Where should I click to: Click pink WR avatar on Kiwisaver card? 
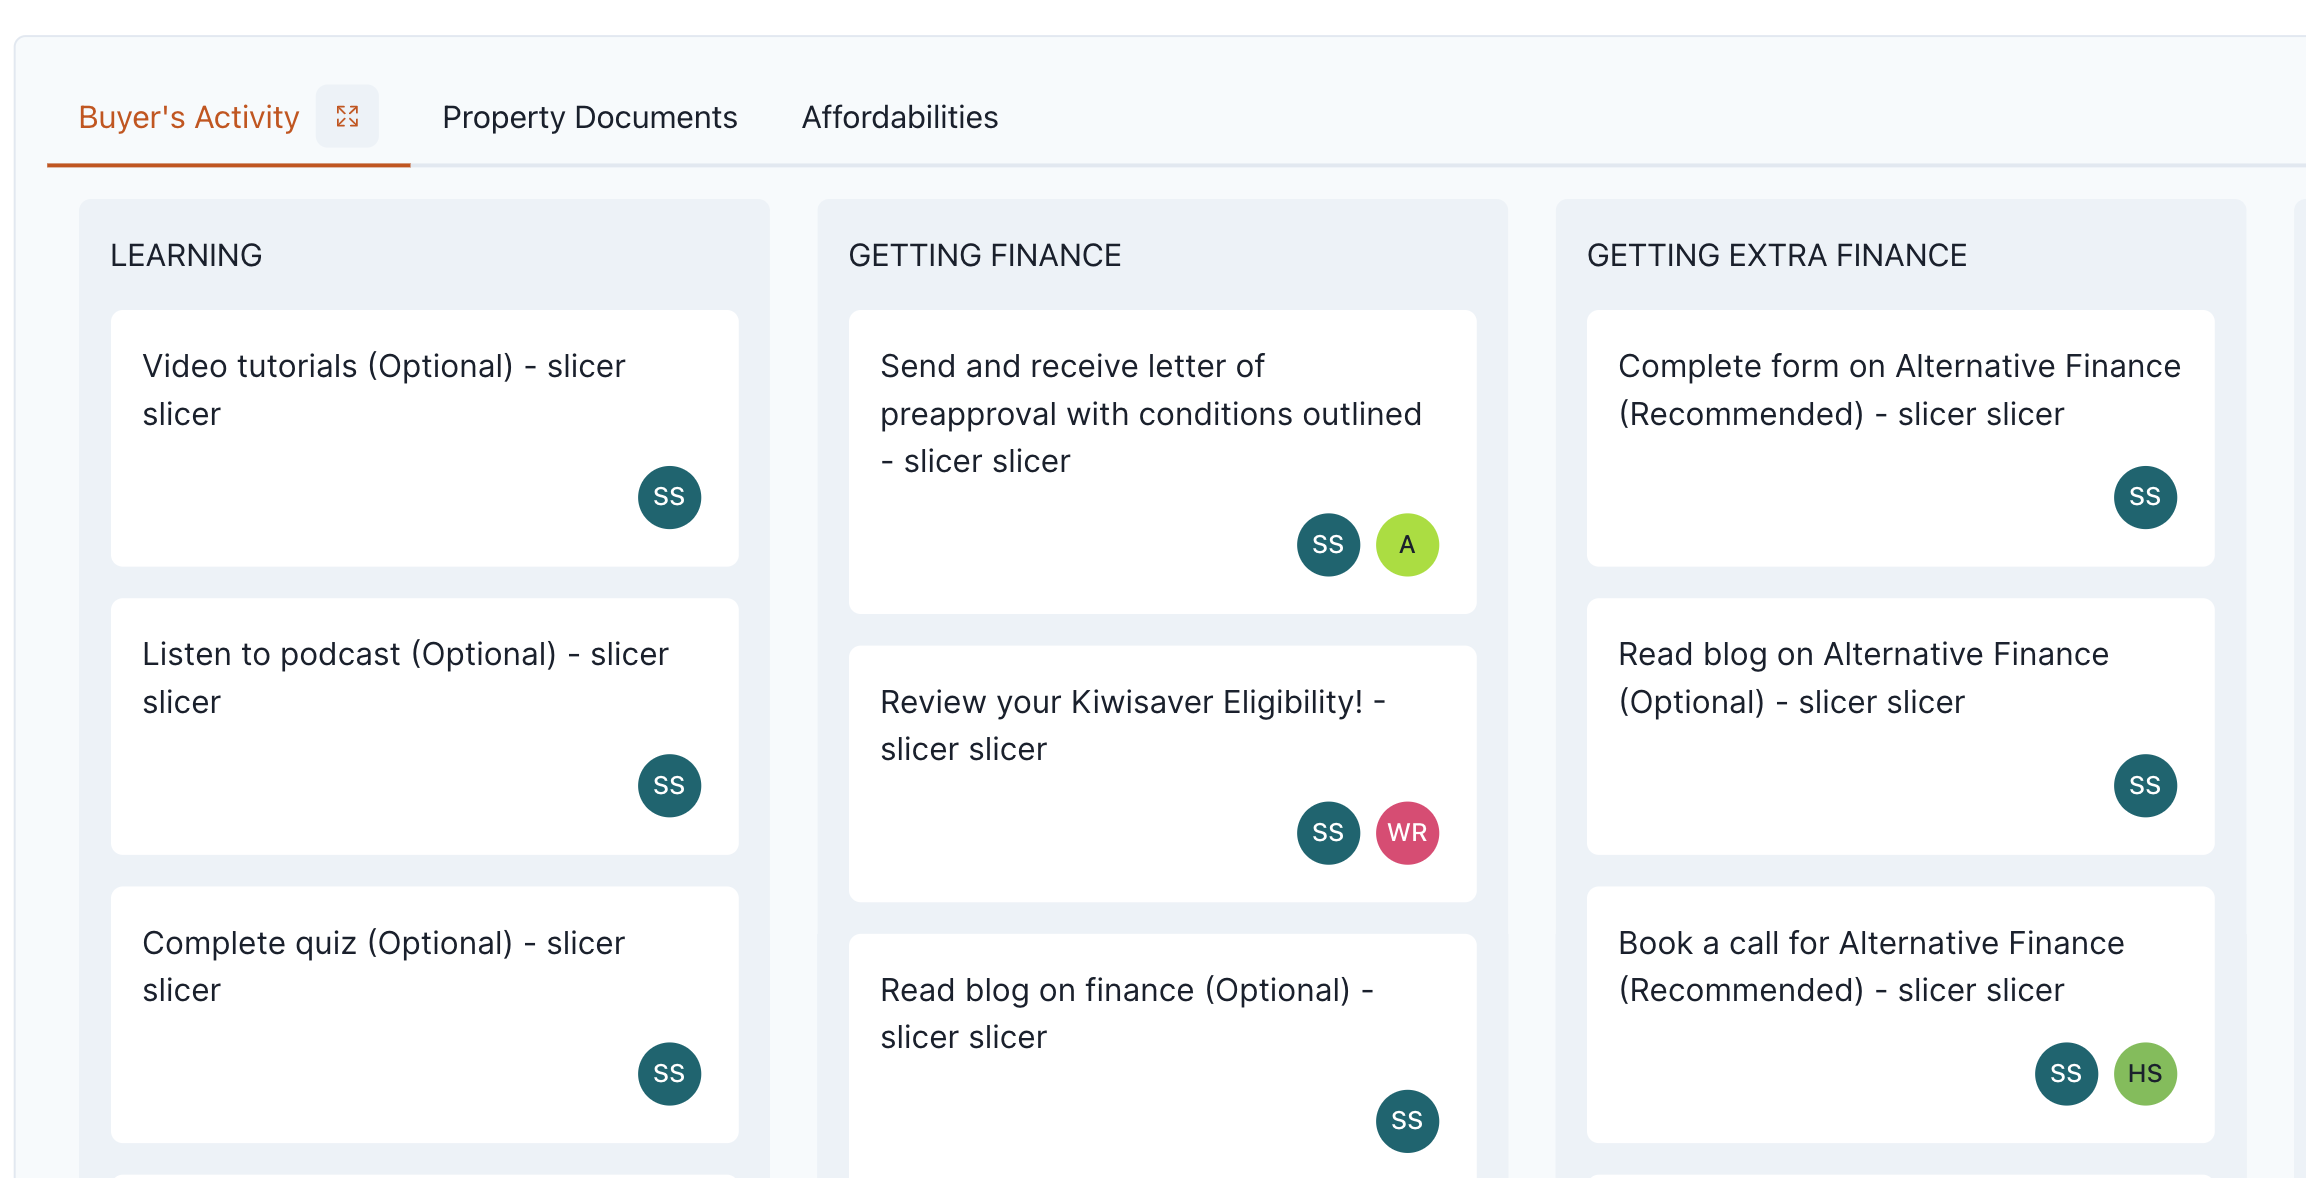click(x=1407, y=833)
